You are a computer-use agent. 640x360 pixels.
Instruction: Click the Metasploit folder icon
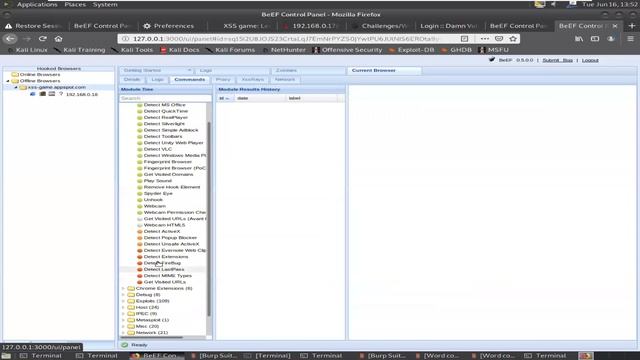tap(131, 320)
